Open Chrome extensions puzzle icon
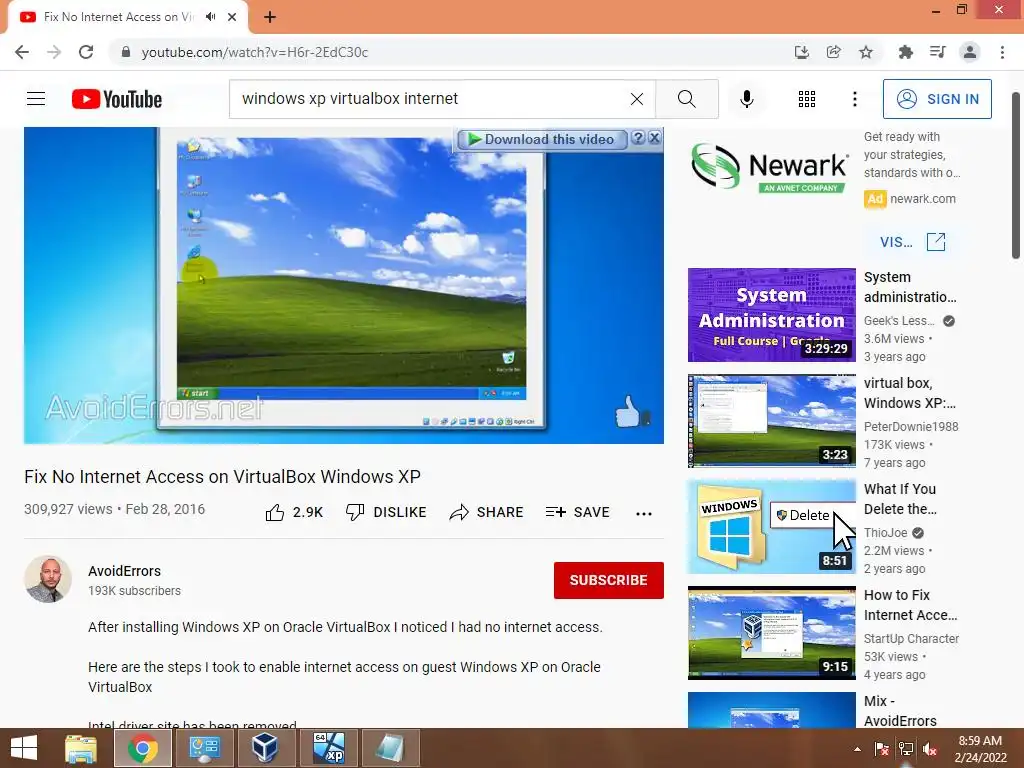The height and width of the screenshot is (768, 1024). (905, 52)
